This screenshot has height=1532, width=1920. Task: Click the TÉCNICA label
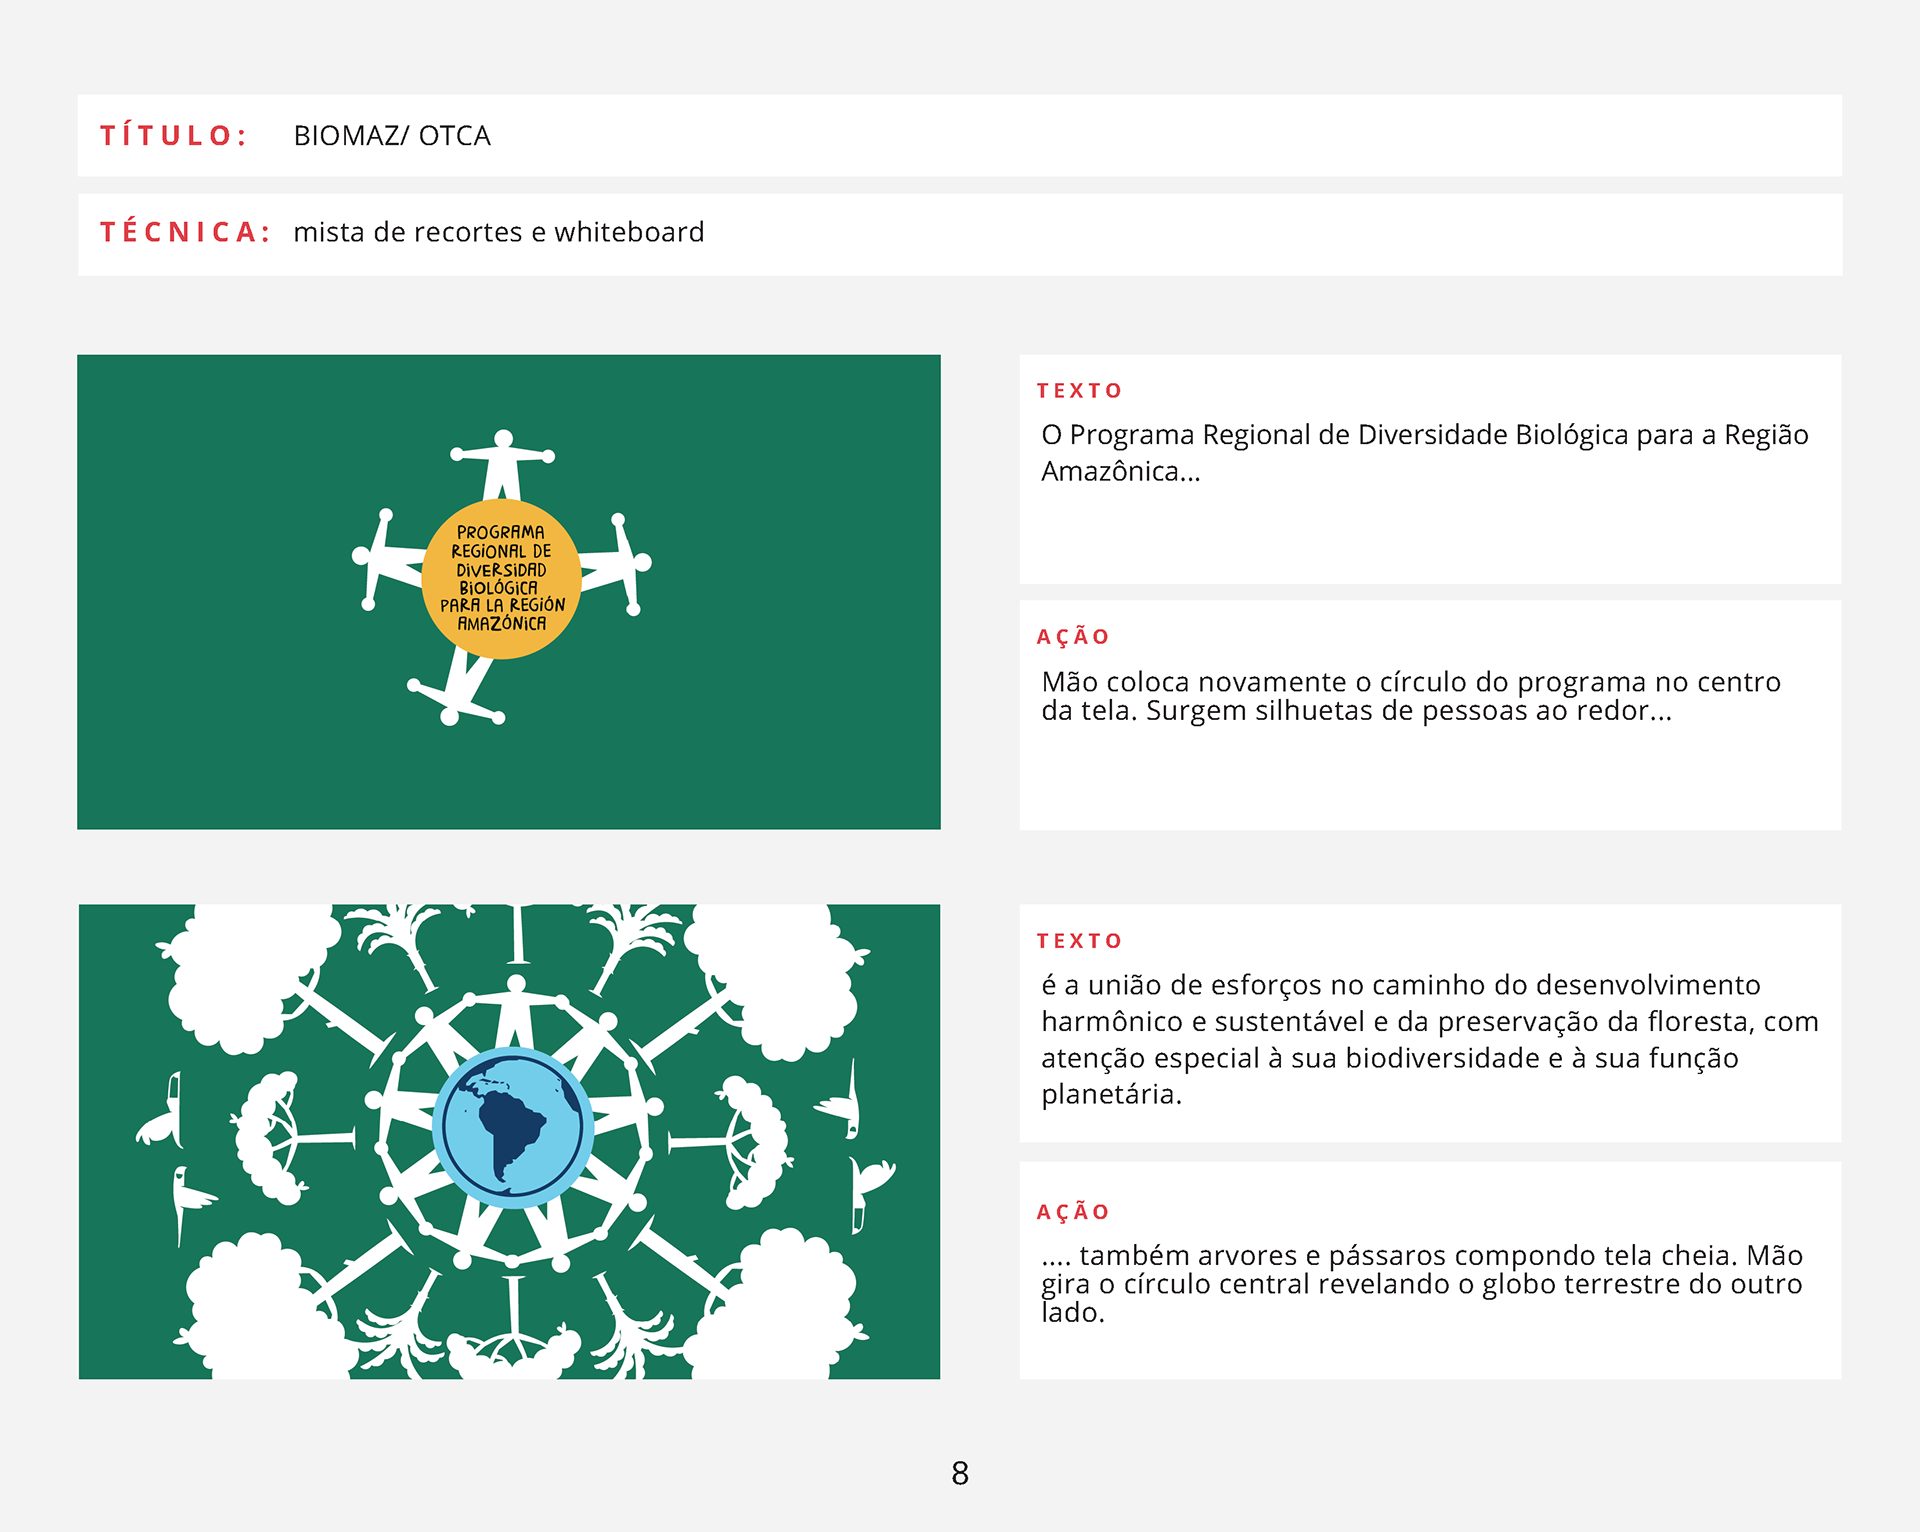coord(185,232)
